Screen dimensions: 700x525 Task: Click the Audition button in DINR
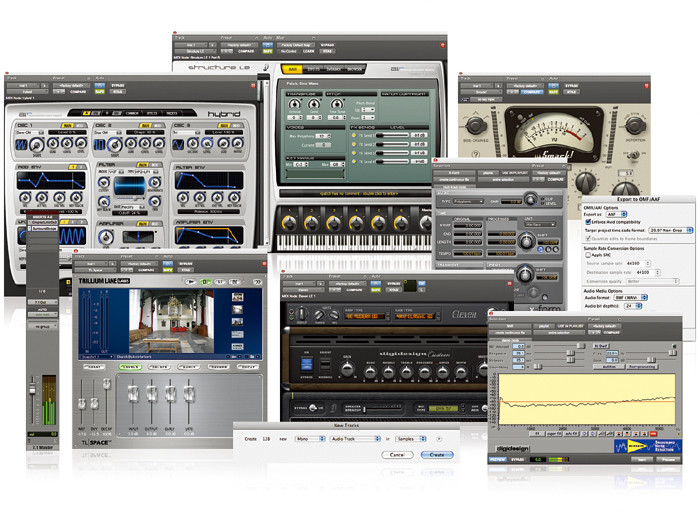click(x=609, y=367)
